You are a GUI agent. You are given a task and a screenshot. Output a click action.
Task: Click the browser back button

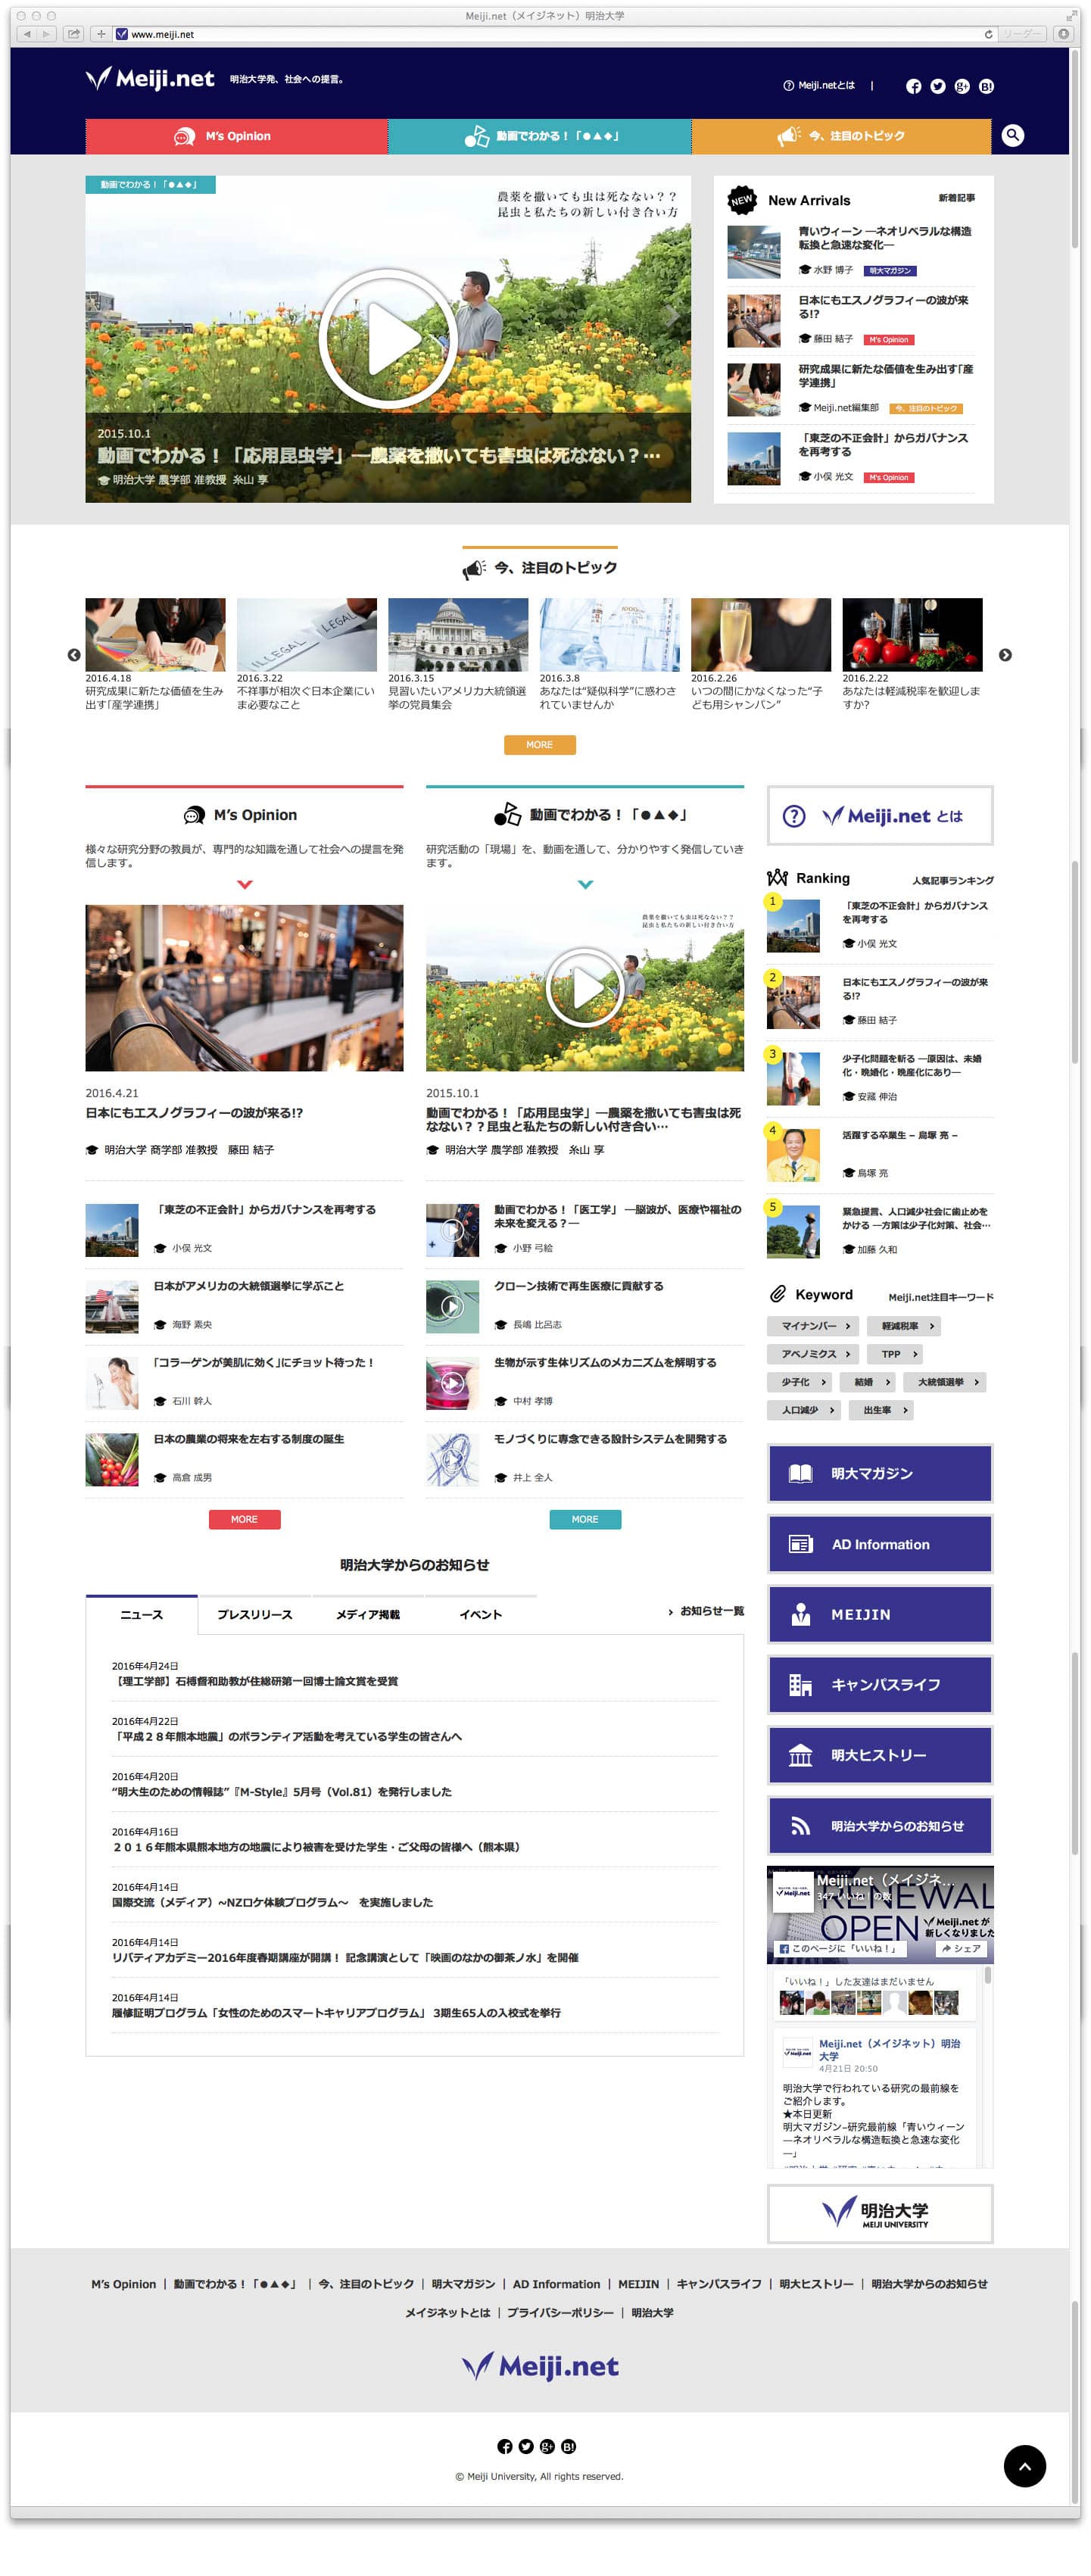pyautogui.click(x=27, y=34)
